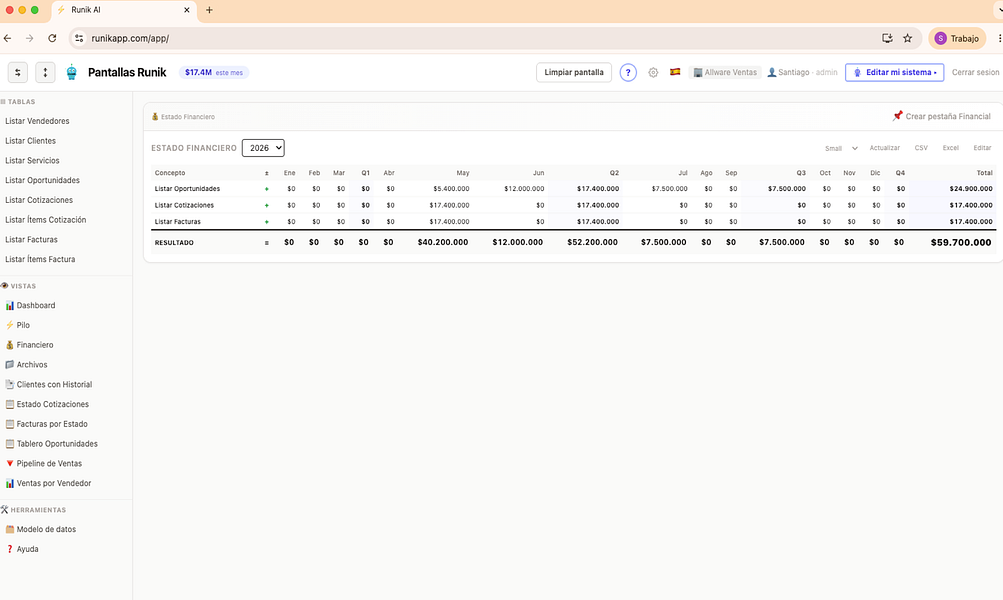Click Crear pestaña Financial pin link
This screenshot has width=1003, height=600.
coord(941,116)
